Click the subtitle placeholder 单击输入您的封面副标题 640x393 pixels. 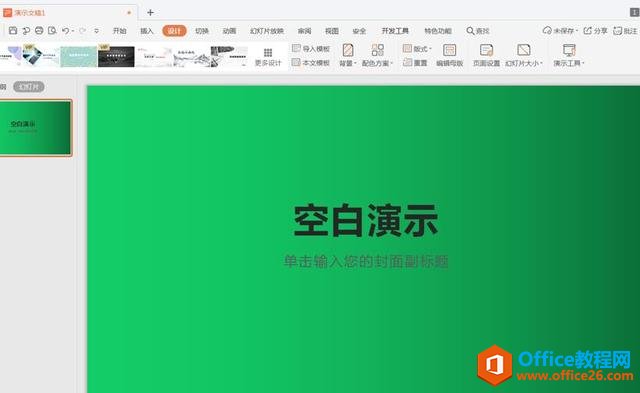(366, 262)
